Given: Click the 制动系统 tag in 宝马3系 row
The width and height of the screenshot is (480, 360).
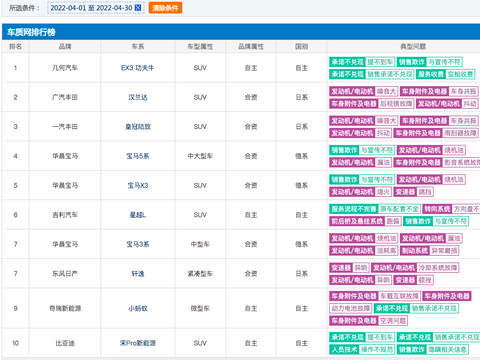Looking at the screenshot, I should [415, 251].
